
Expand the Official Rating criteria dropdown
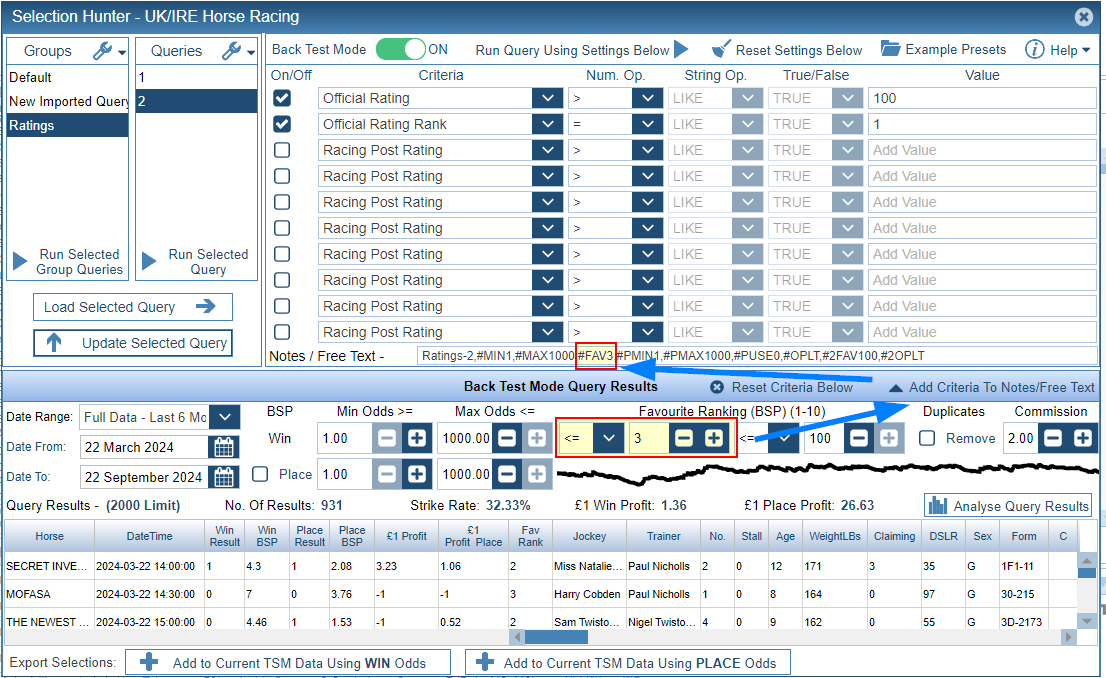pyautogui.click(x=547, y=98)
